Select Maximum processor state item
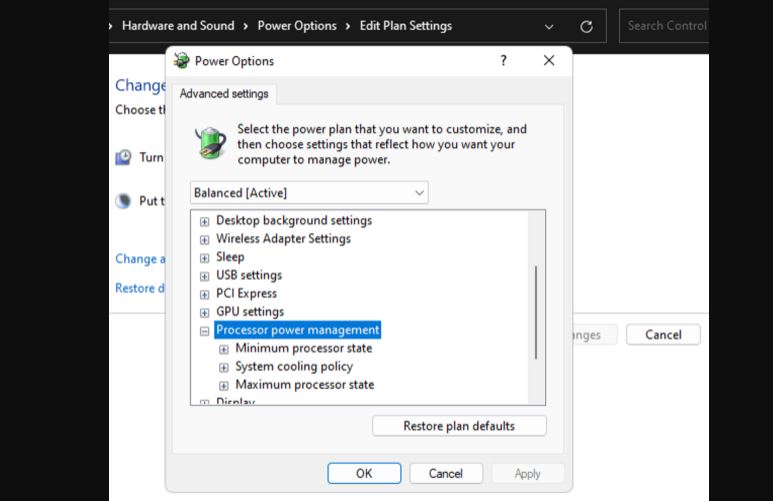 [305, 385]
